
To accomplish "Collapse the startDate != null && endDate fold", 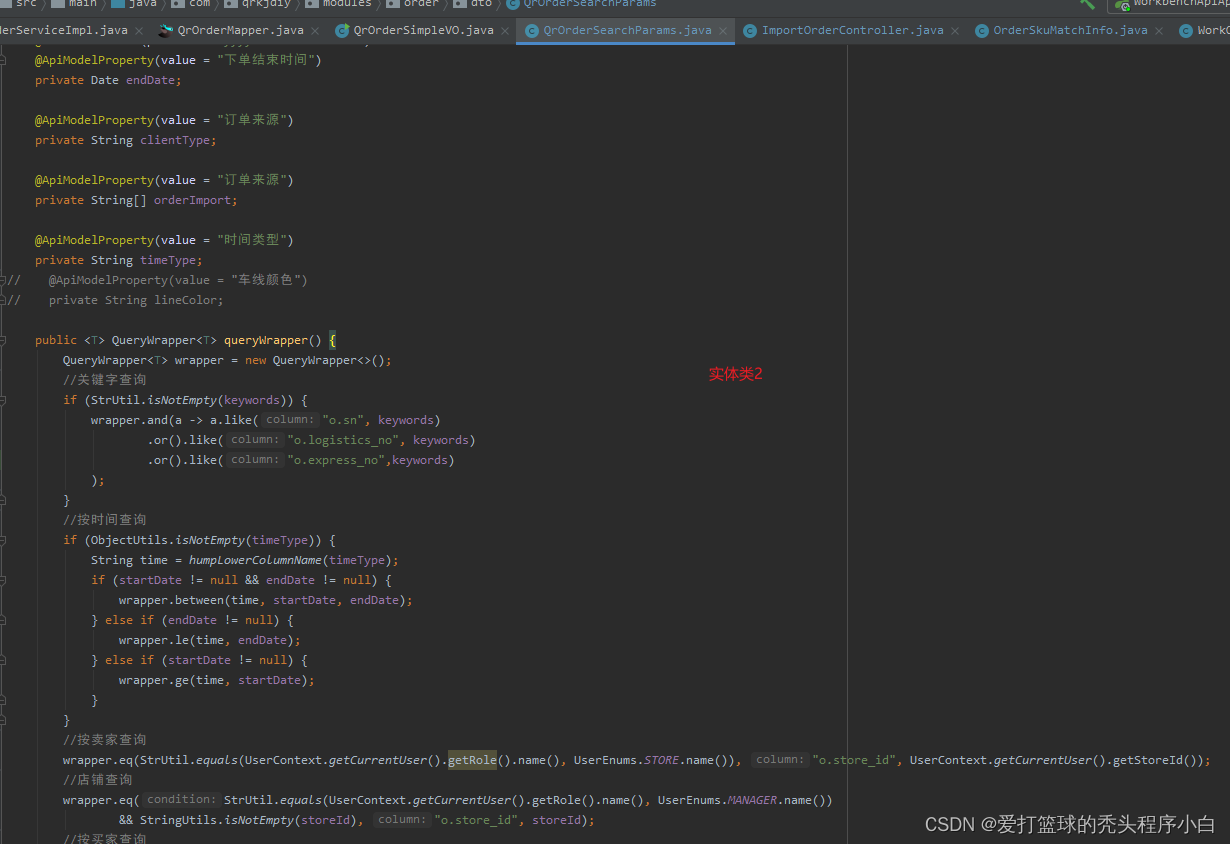I will [4, 580].
